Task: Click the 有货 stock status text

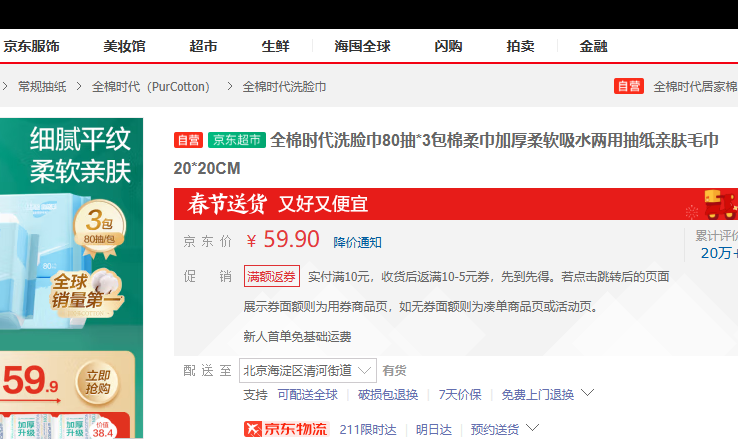Action: [394, 371]
